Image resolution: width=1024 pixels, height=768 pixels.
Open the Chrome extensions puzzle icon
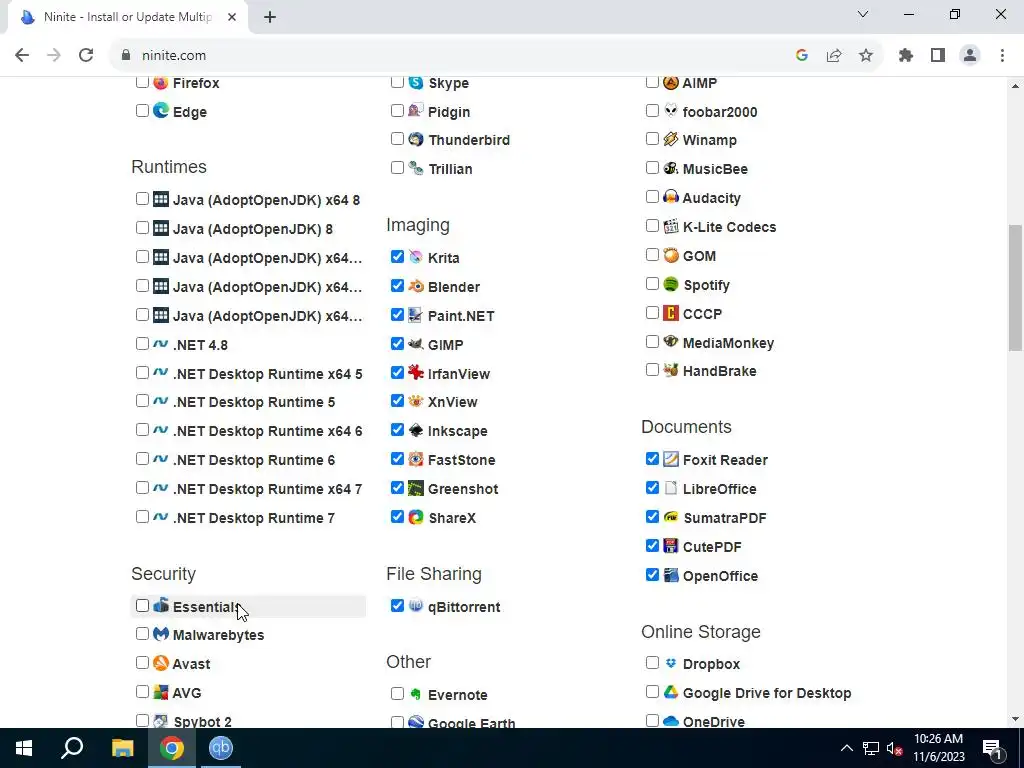click(x=905, y=56)
